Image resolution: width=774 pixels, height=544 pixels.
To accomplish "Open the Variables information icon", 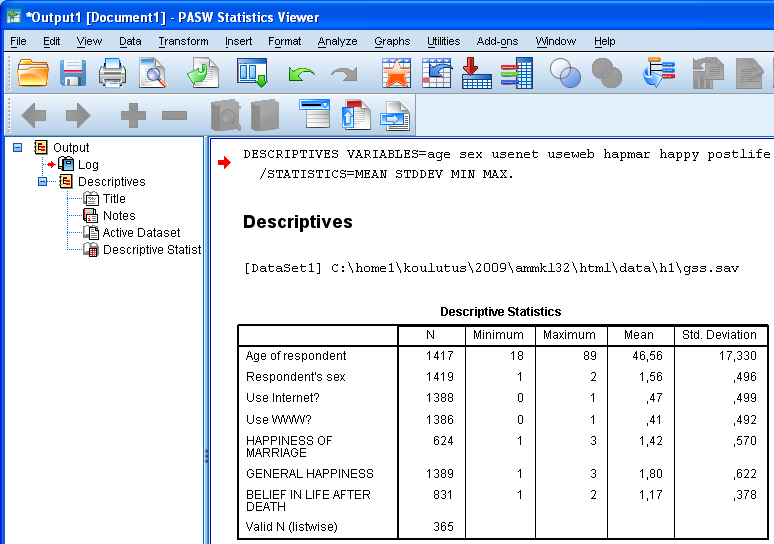I will click(517, 73).
